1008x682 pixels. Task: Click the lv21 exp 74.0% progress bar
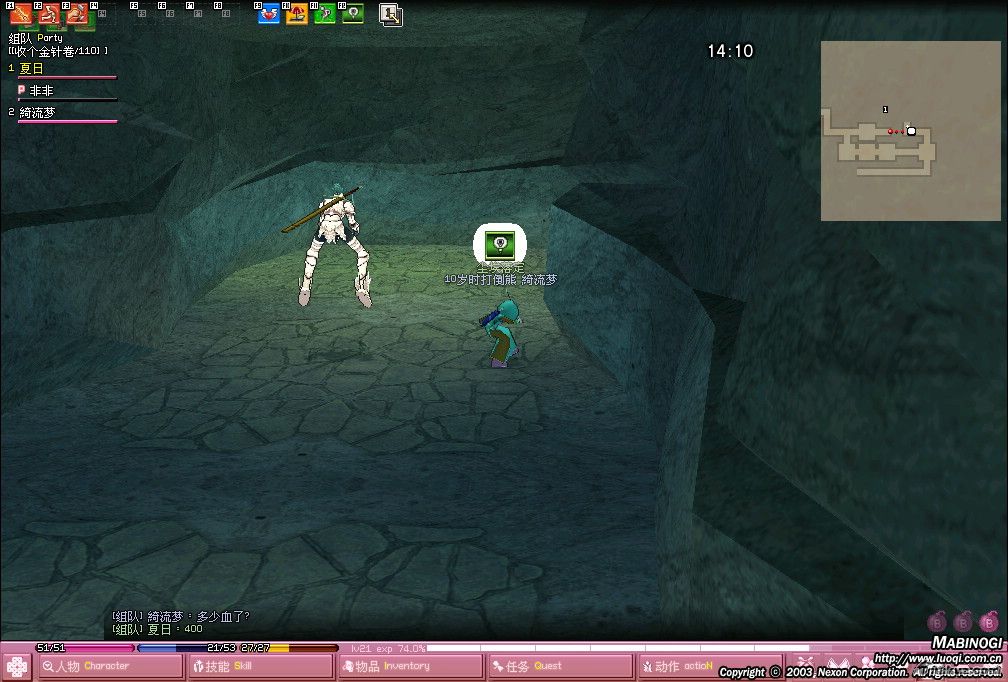[617, 649]
